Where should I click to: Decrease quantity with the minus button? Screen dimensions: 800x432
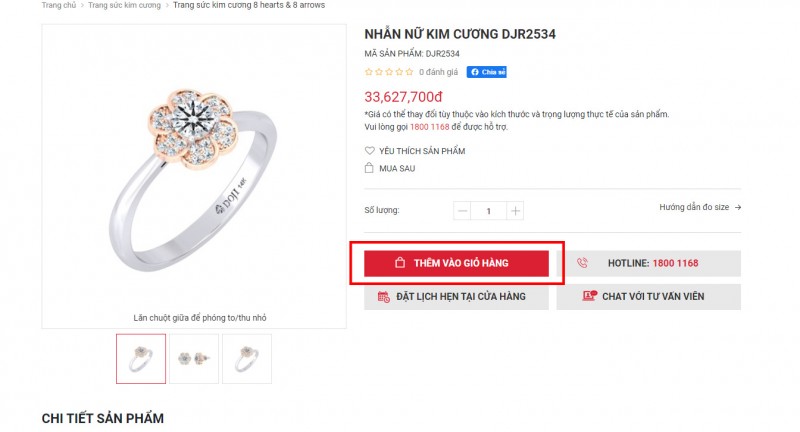click(462, 211)
